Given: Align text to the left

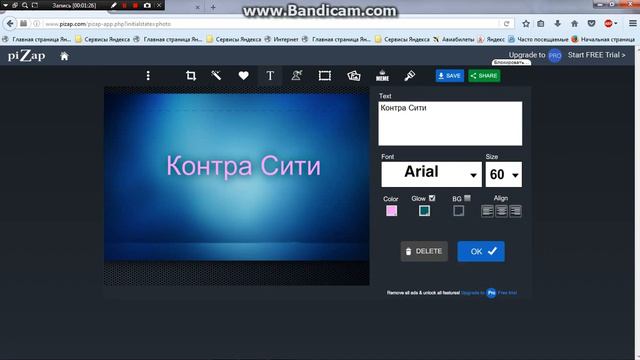Looking at the screenshot, I should click(487, 211).
